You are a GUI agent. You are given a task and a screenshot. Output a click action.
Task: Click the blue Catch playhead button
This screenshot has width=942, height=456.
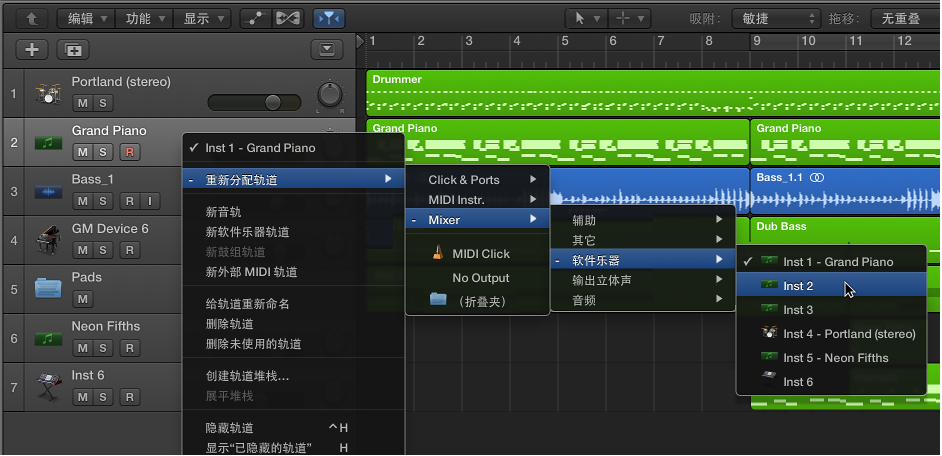click(327, 18)
